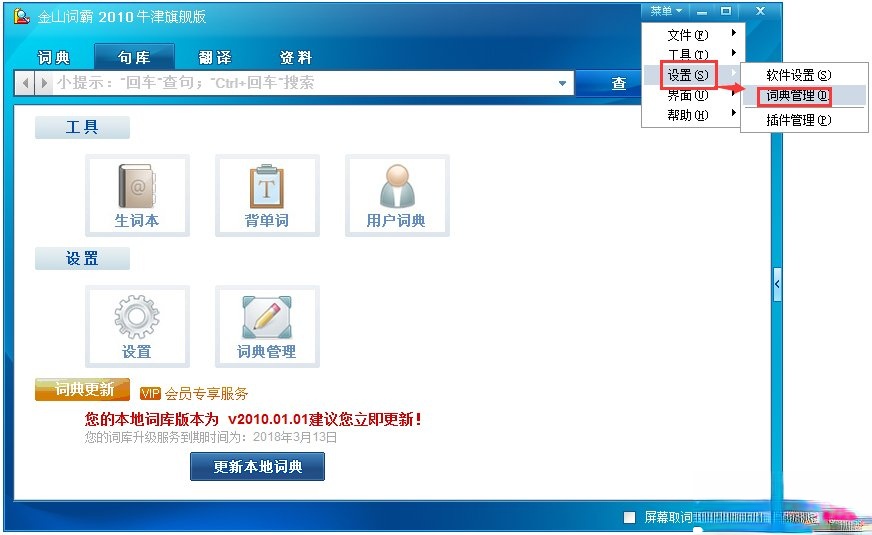Choose 软件设置(S) from submenu

point(804,75)
